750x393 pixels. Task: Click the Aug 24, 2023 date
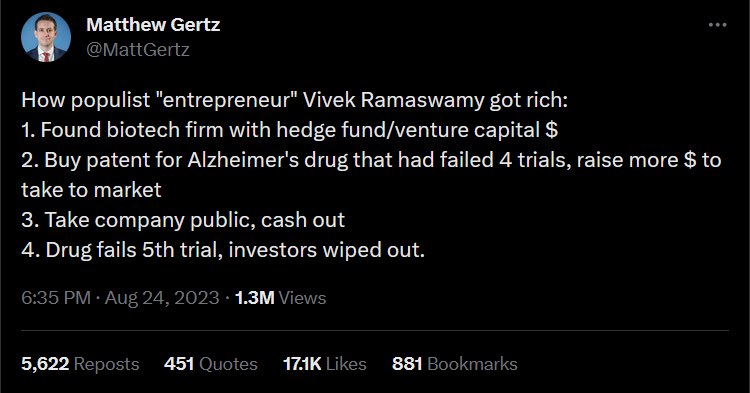pos(162,298)
